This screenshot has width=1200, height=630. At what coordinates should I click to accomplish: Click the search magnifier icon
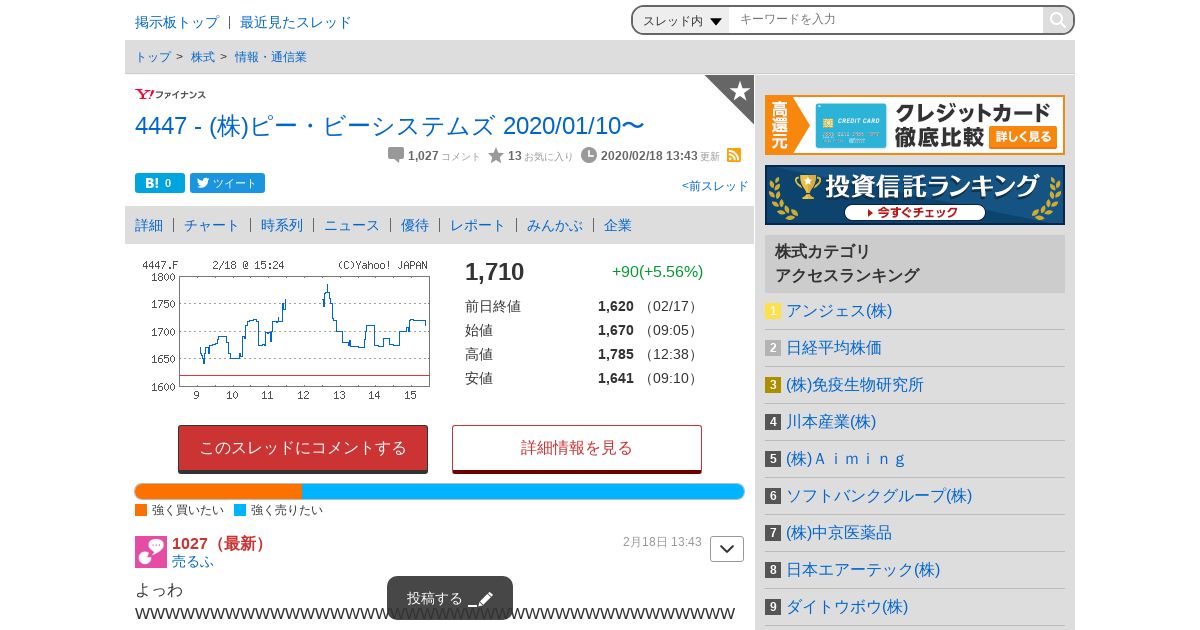tap(1057, 20)
